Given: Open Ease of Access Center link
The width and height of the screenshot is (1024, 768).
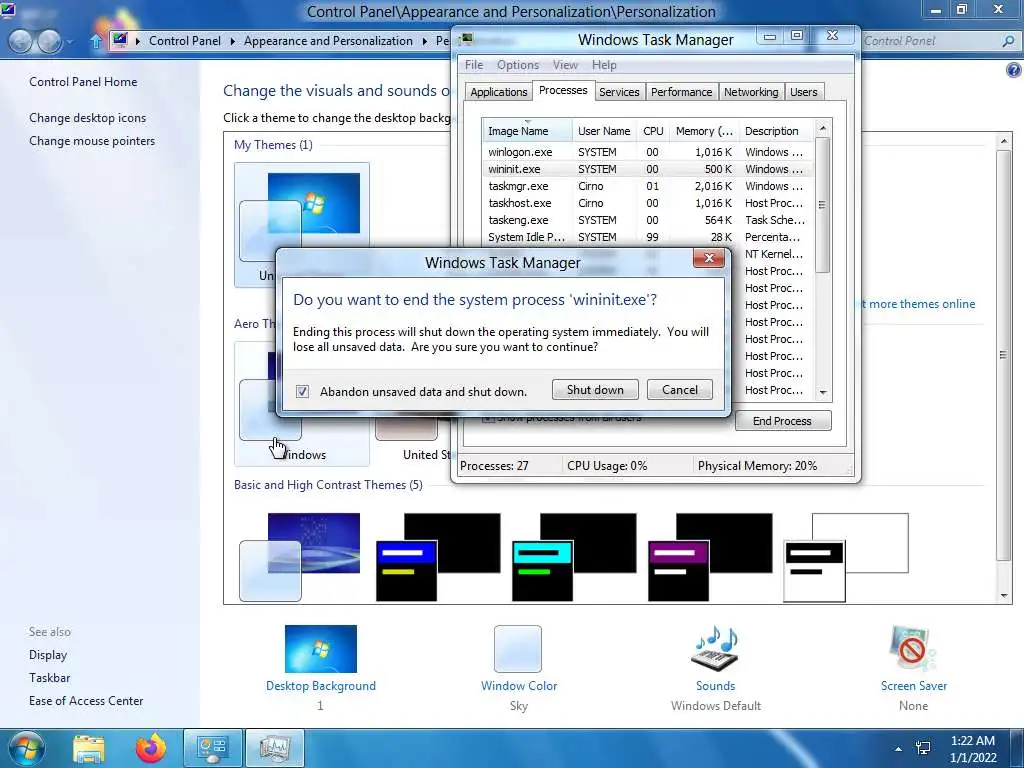Looking at the screenshot, I should pyautogui.click(x=86, y=700).
